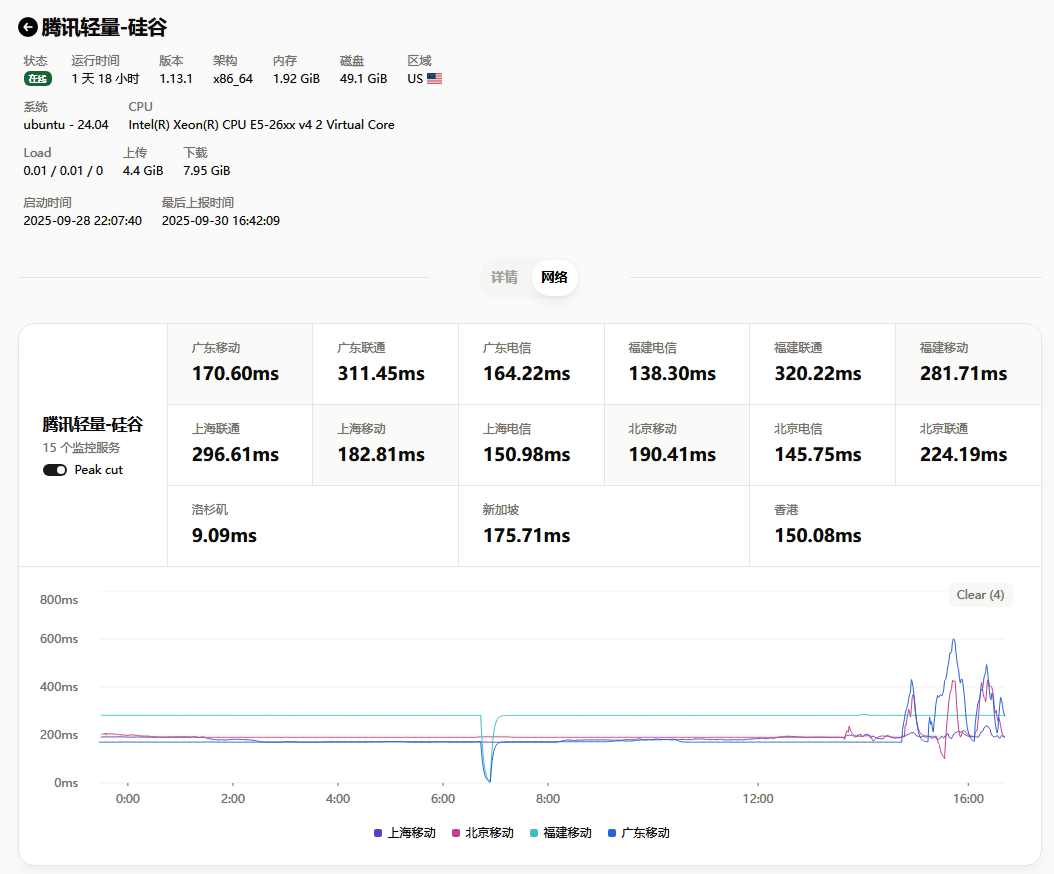Viewport: 1054px width, 874px height.
Task: Select the 洛杉矶 latency card
Action: tap(312, 525)
